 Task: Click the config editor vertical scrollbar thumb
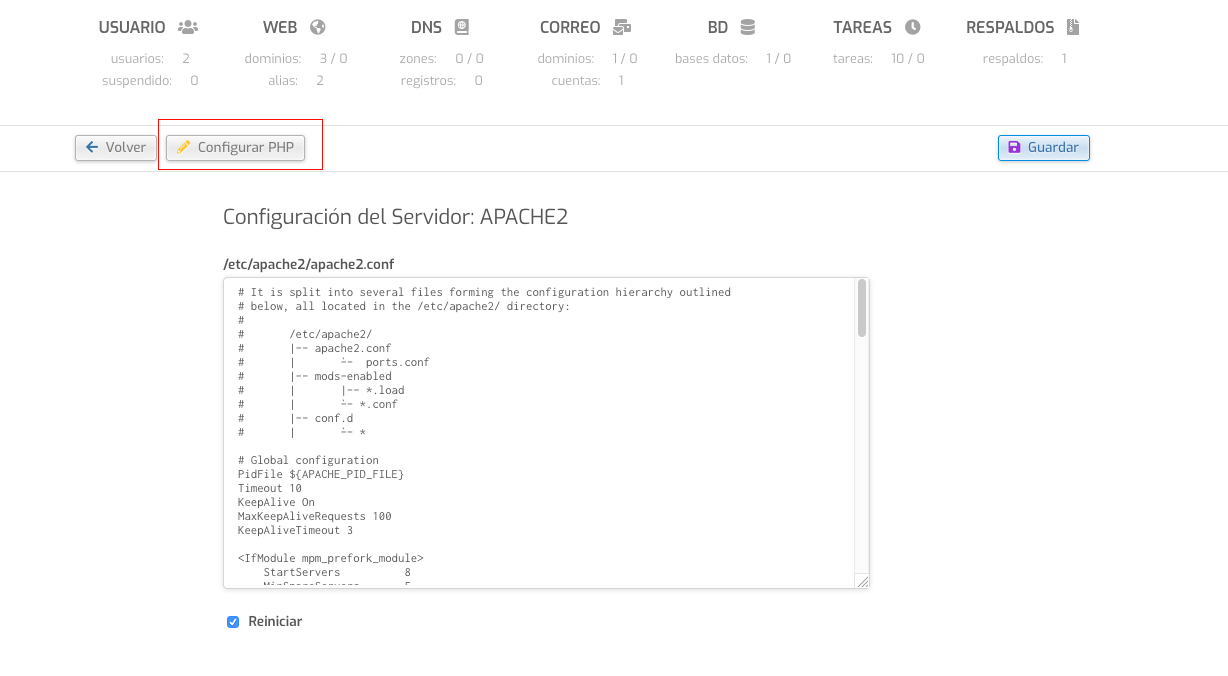862,308
